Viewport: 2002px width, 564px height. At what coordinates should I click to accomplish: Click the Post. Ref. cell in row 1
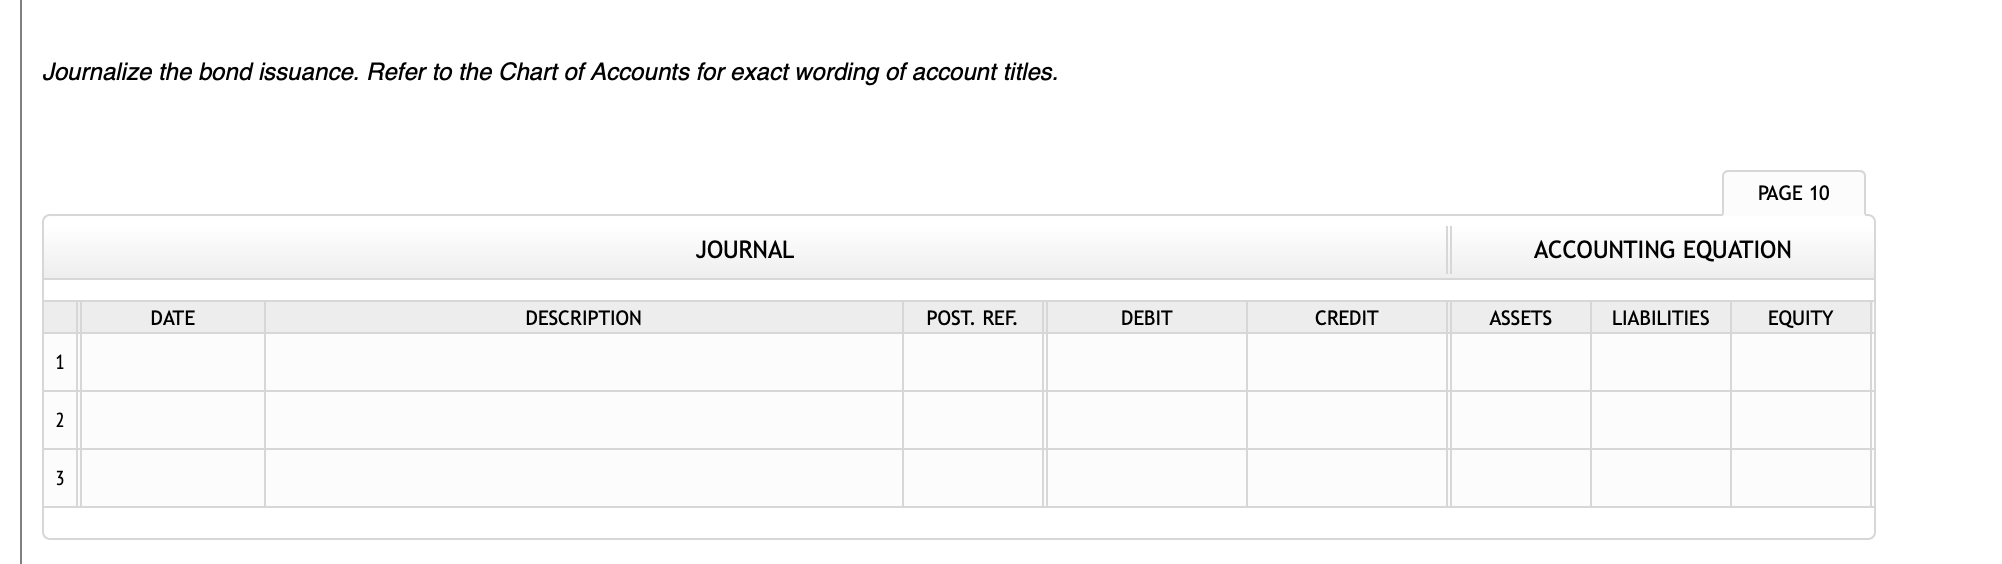coord(972,362)
